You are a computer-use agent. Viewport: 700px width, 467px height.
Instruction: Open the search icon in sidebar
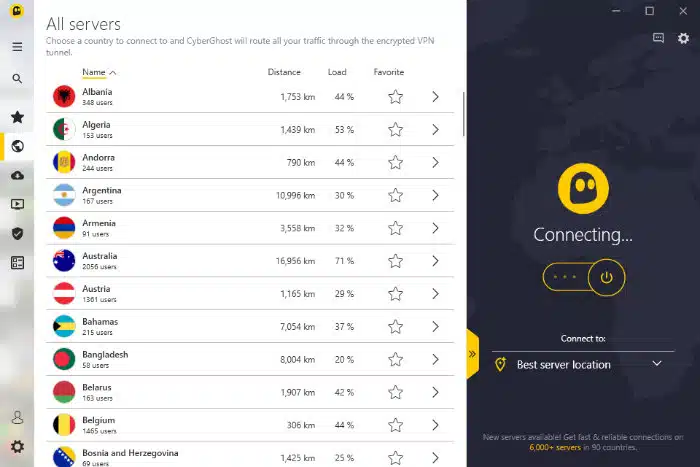coord(17,79)
